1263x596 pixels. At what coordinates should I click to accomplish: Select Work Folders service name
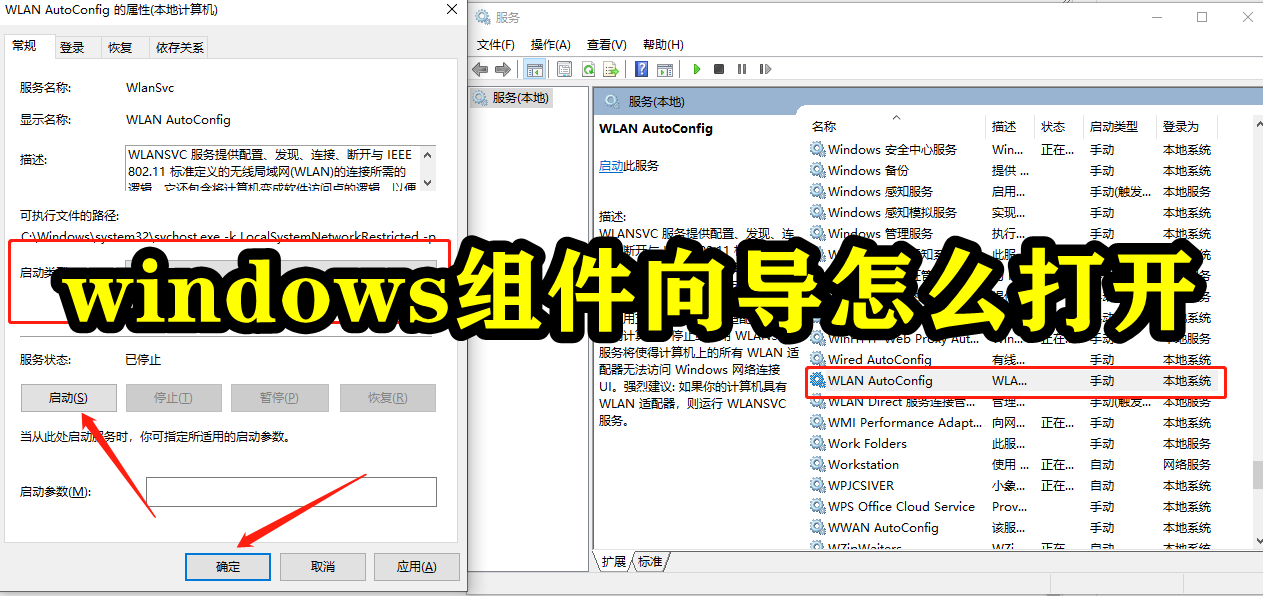point(867,443)
